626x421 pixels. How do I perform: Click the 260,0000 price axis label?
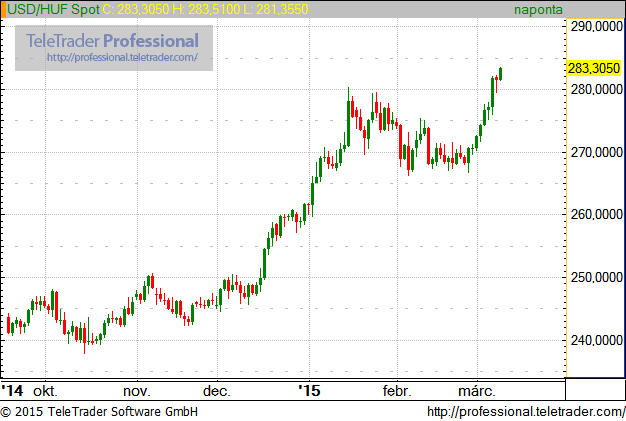click(x=596, y=215)
